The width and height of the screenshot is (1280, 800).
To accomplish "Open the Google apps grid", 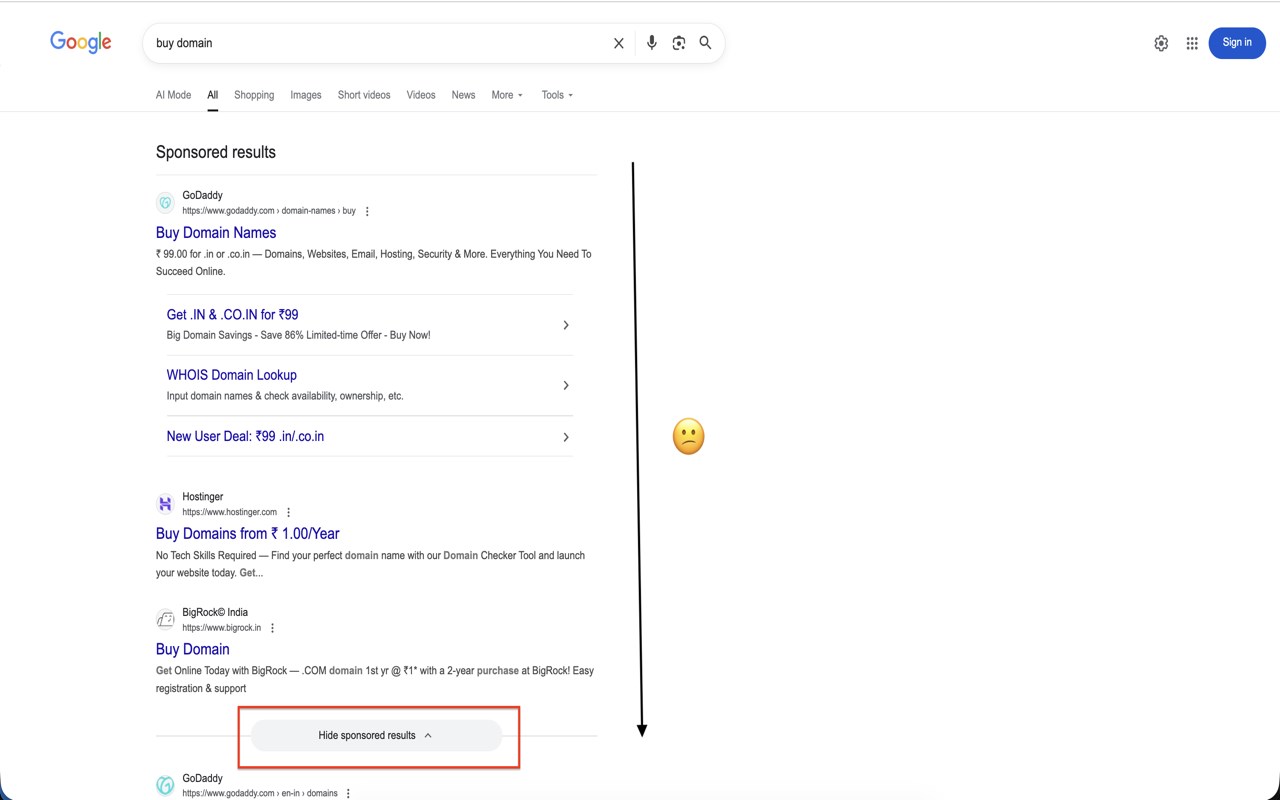I will [x=1192, y=43].
